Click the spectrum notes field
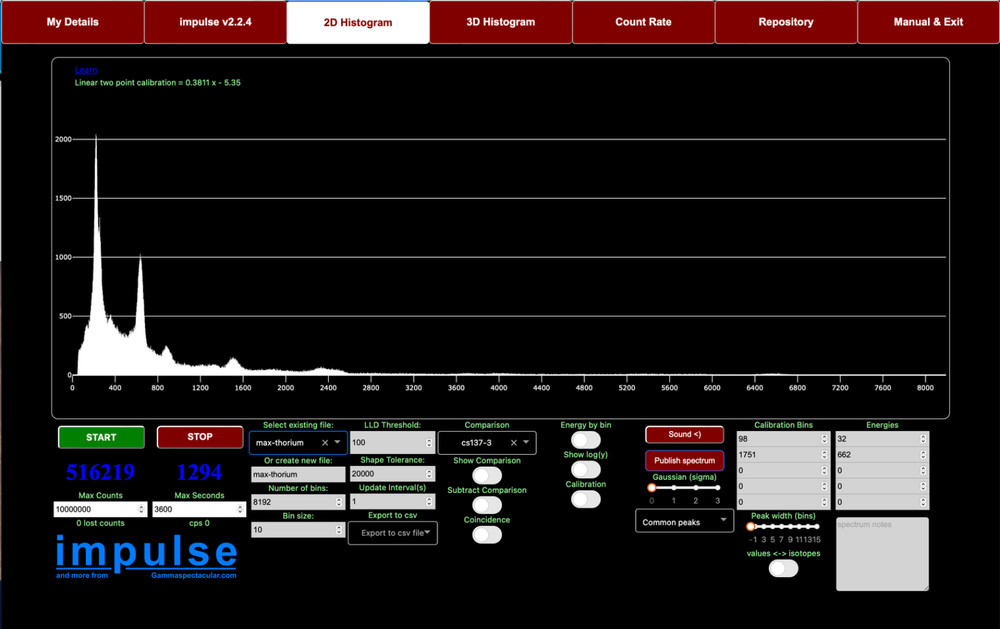 click(881, 553)
